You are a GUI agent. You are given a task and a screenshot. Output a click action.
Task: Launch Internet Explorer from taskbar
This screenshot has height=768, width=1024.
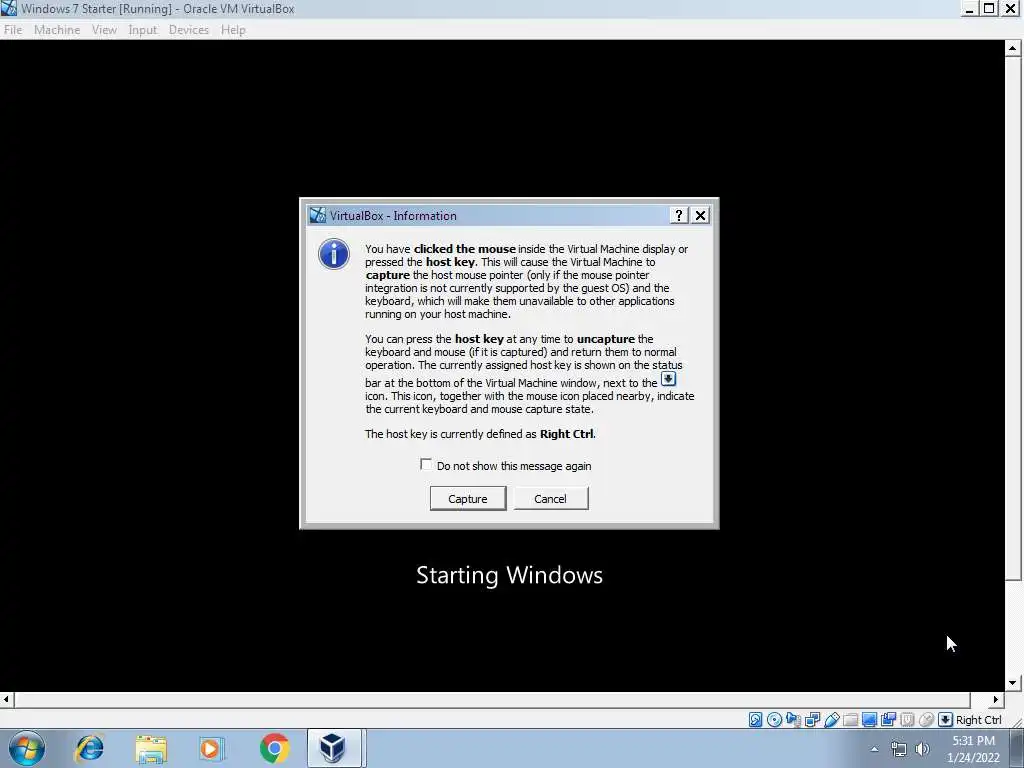coord(89,748)
